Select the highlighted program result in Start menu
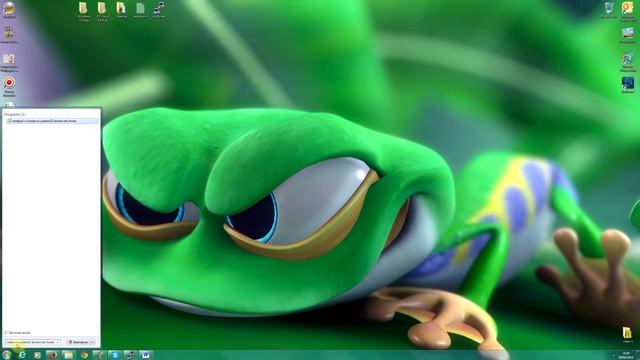Screen dimensions: 640x360 [52, 121]
